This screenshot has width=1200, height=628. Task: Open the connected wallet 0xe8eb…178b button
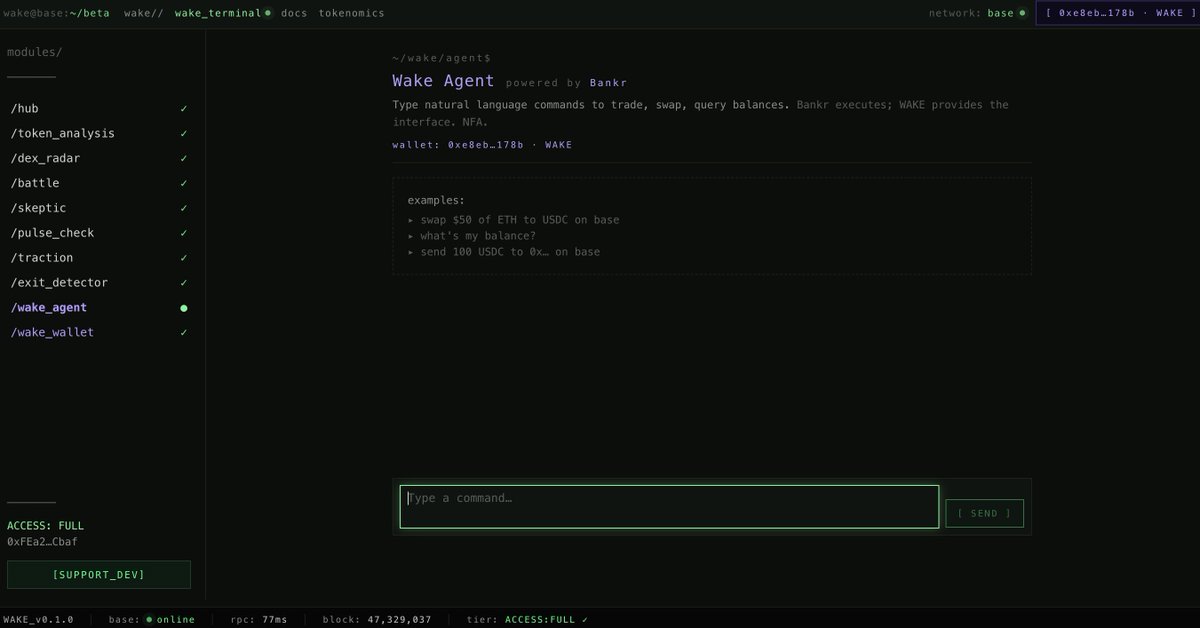[1117, 13]
